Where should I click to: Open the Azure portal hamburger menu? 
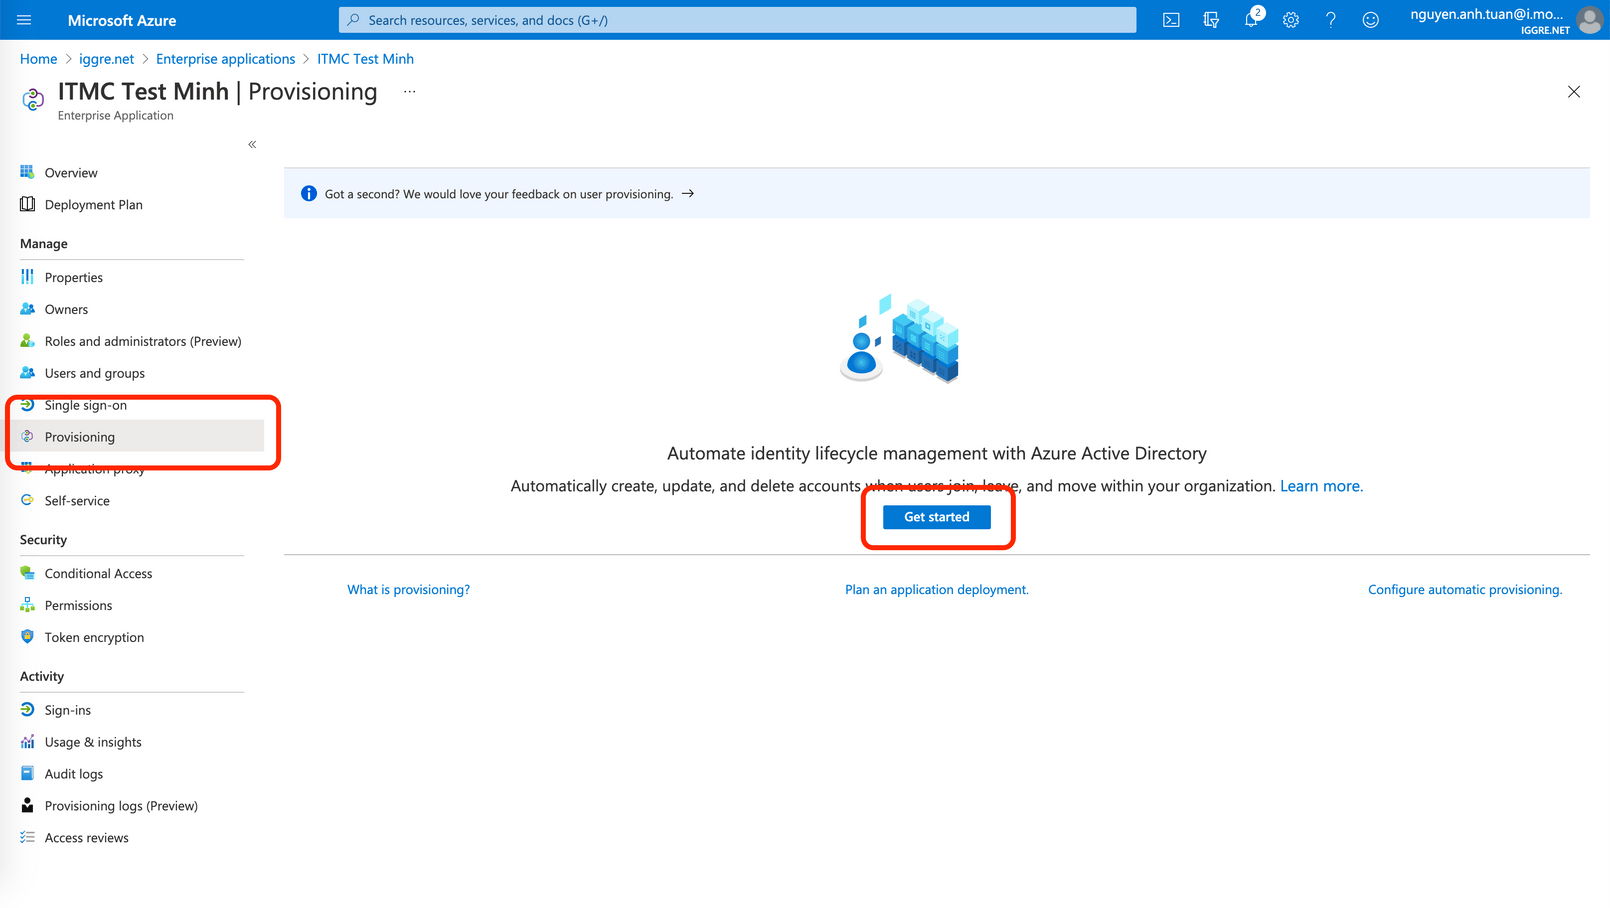(24, 20)
